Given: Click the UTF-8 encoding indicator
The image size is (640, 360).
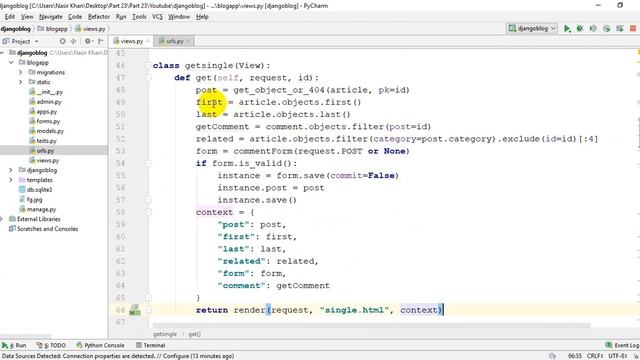Looking at the screenshot, I should click(618, 356).
